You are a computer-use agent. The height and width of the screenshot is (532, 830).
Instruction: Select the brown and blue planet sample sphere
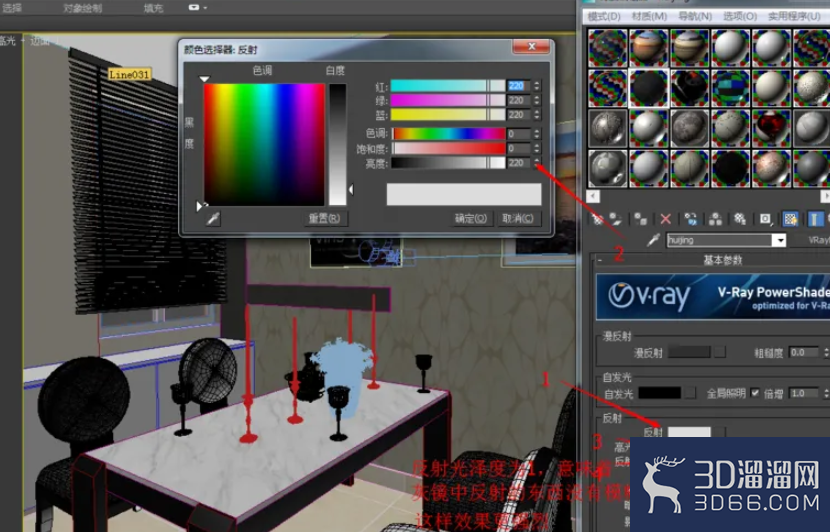[648, 48]
